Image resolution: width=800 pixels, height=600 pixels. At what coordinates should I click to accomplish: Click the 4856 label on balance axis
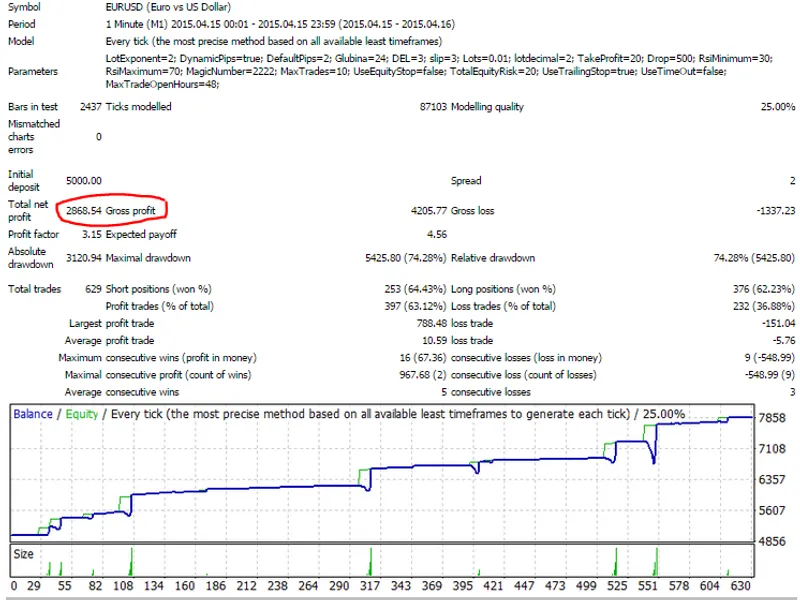(772, 541)
